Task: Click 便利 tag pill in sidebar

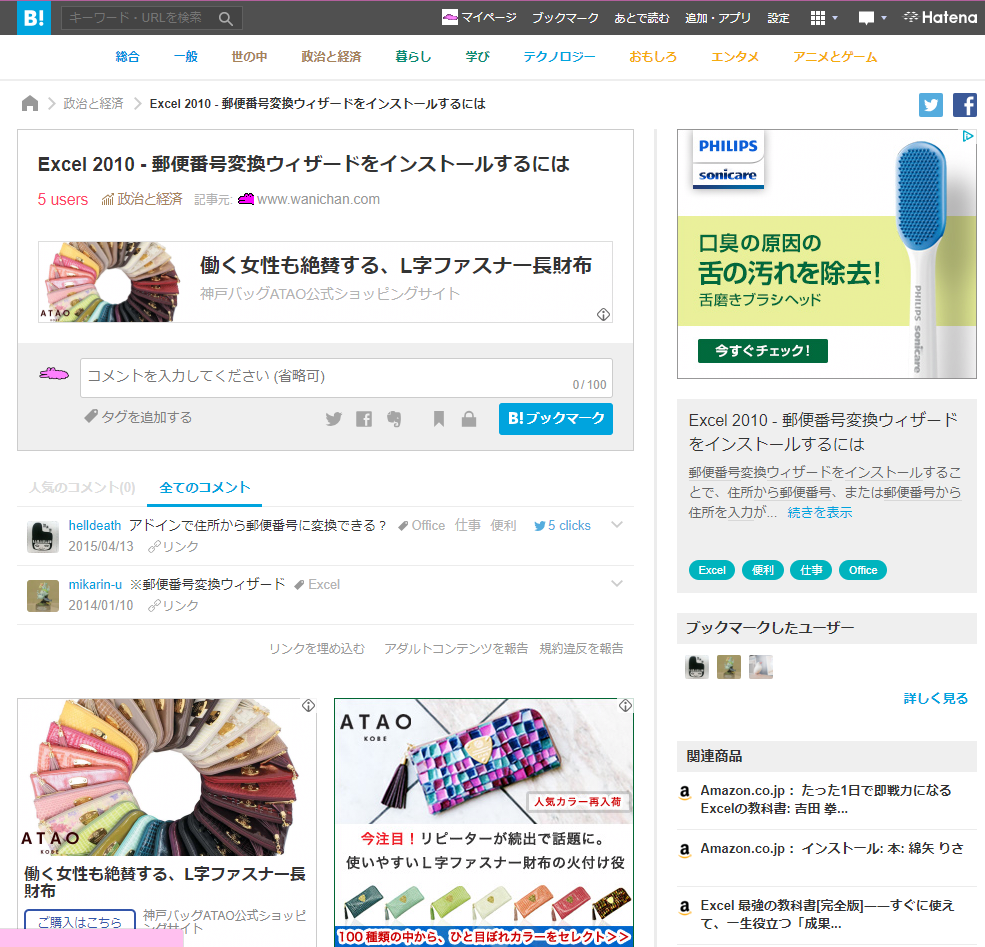Action: [x=763, y=570]
